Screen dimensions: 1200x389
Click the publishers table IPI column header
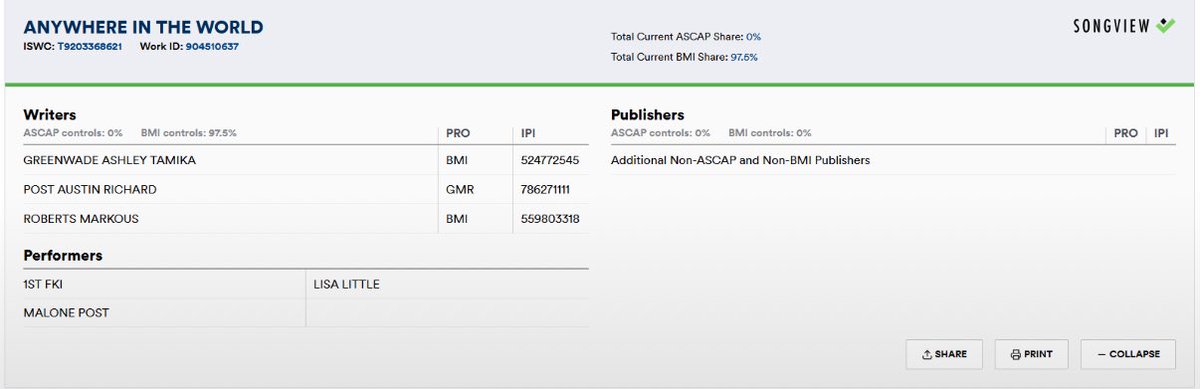pyautogui.click(x=1162, y=133)
